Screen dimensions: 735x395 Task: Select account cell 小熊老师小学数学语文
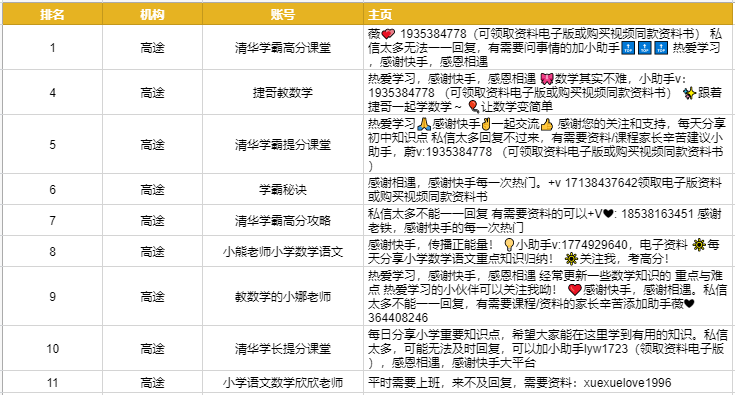coord(283,251)
